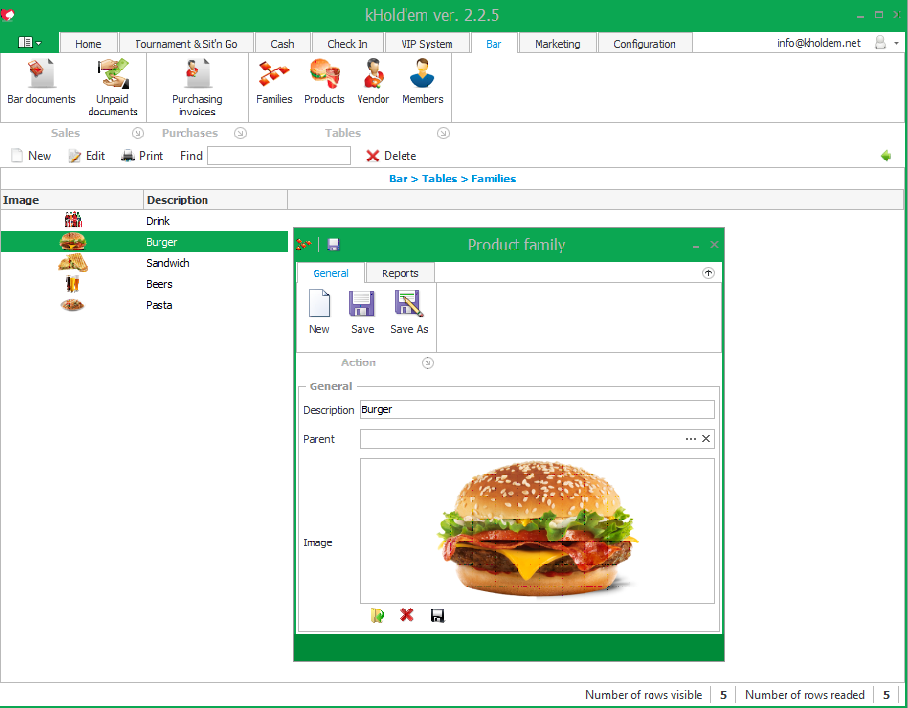The width and height of the screenshot is (908, 708).
Task: Click Purchasing invoices icon
Action: (197, 75)
